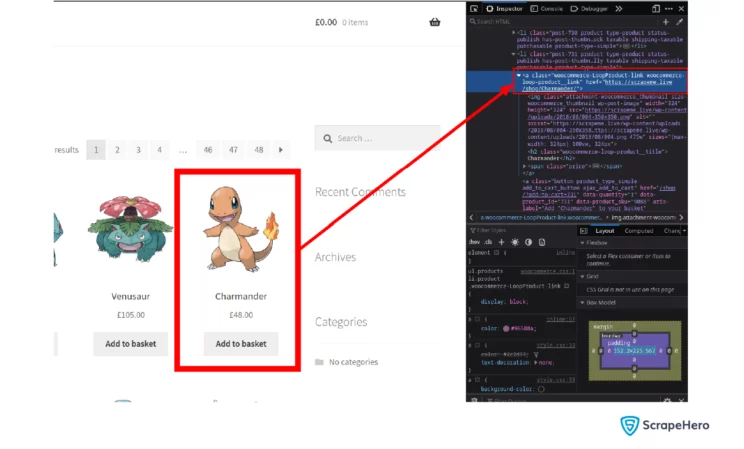This screenshot has width=744, height=449.
Task: Switch to the Console tab
Action: 547,9
